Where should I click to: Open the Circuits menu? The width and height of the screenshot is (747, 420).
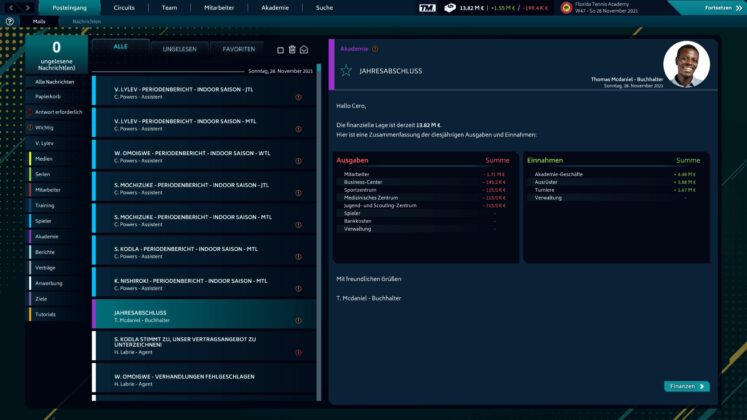[124, 8]
